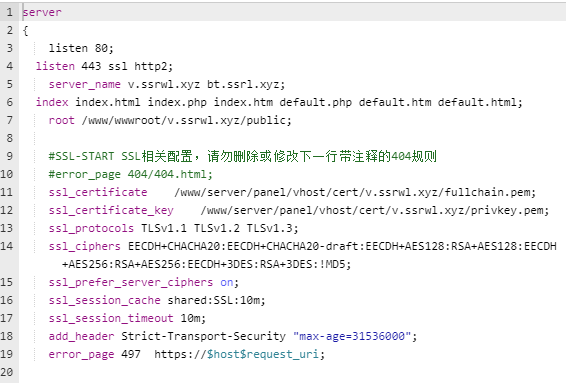Click 'bt.ssrl.xyz' domain in server_name
566x383 pixels.
point(243,84)
